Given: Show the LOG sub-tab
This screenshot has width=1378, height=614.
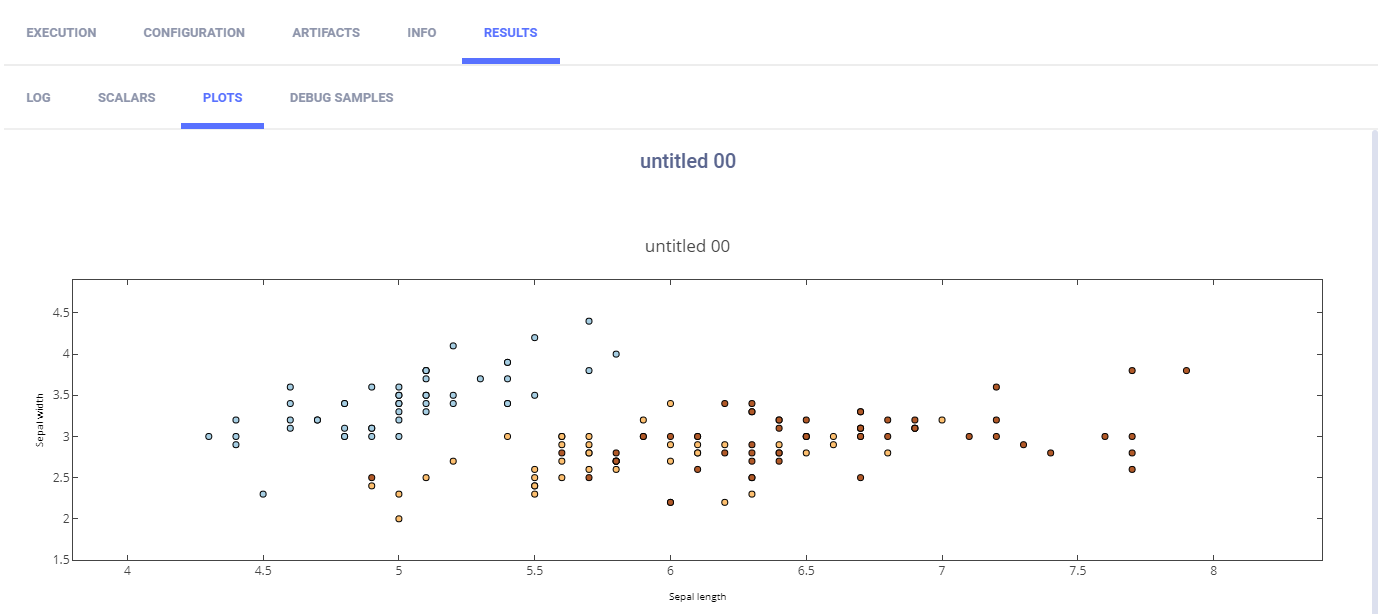Looking at the screenshot, I should pyautogui.click(x=38, y=98).
